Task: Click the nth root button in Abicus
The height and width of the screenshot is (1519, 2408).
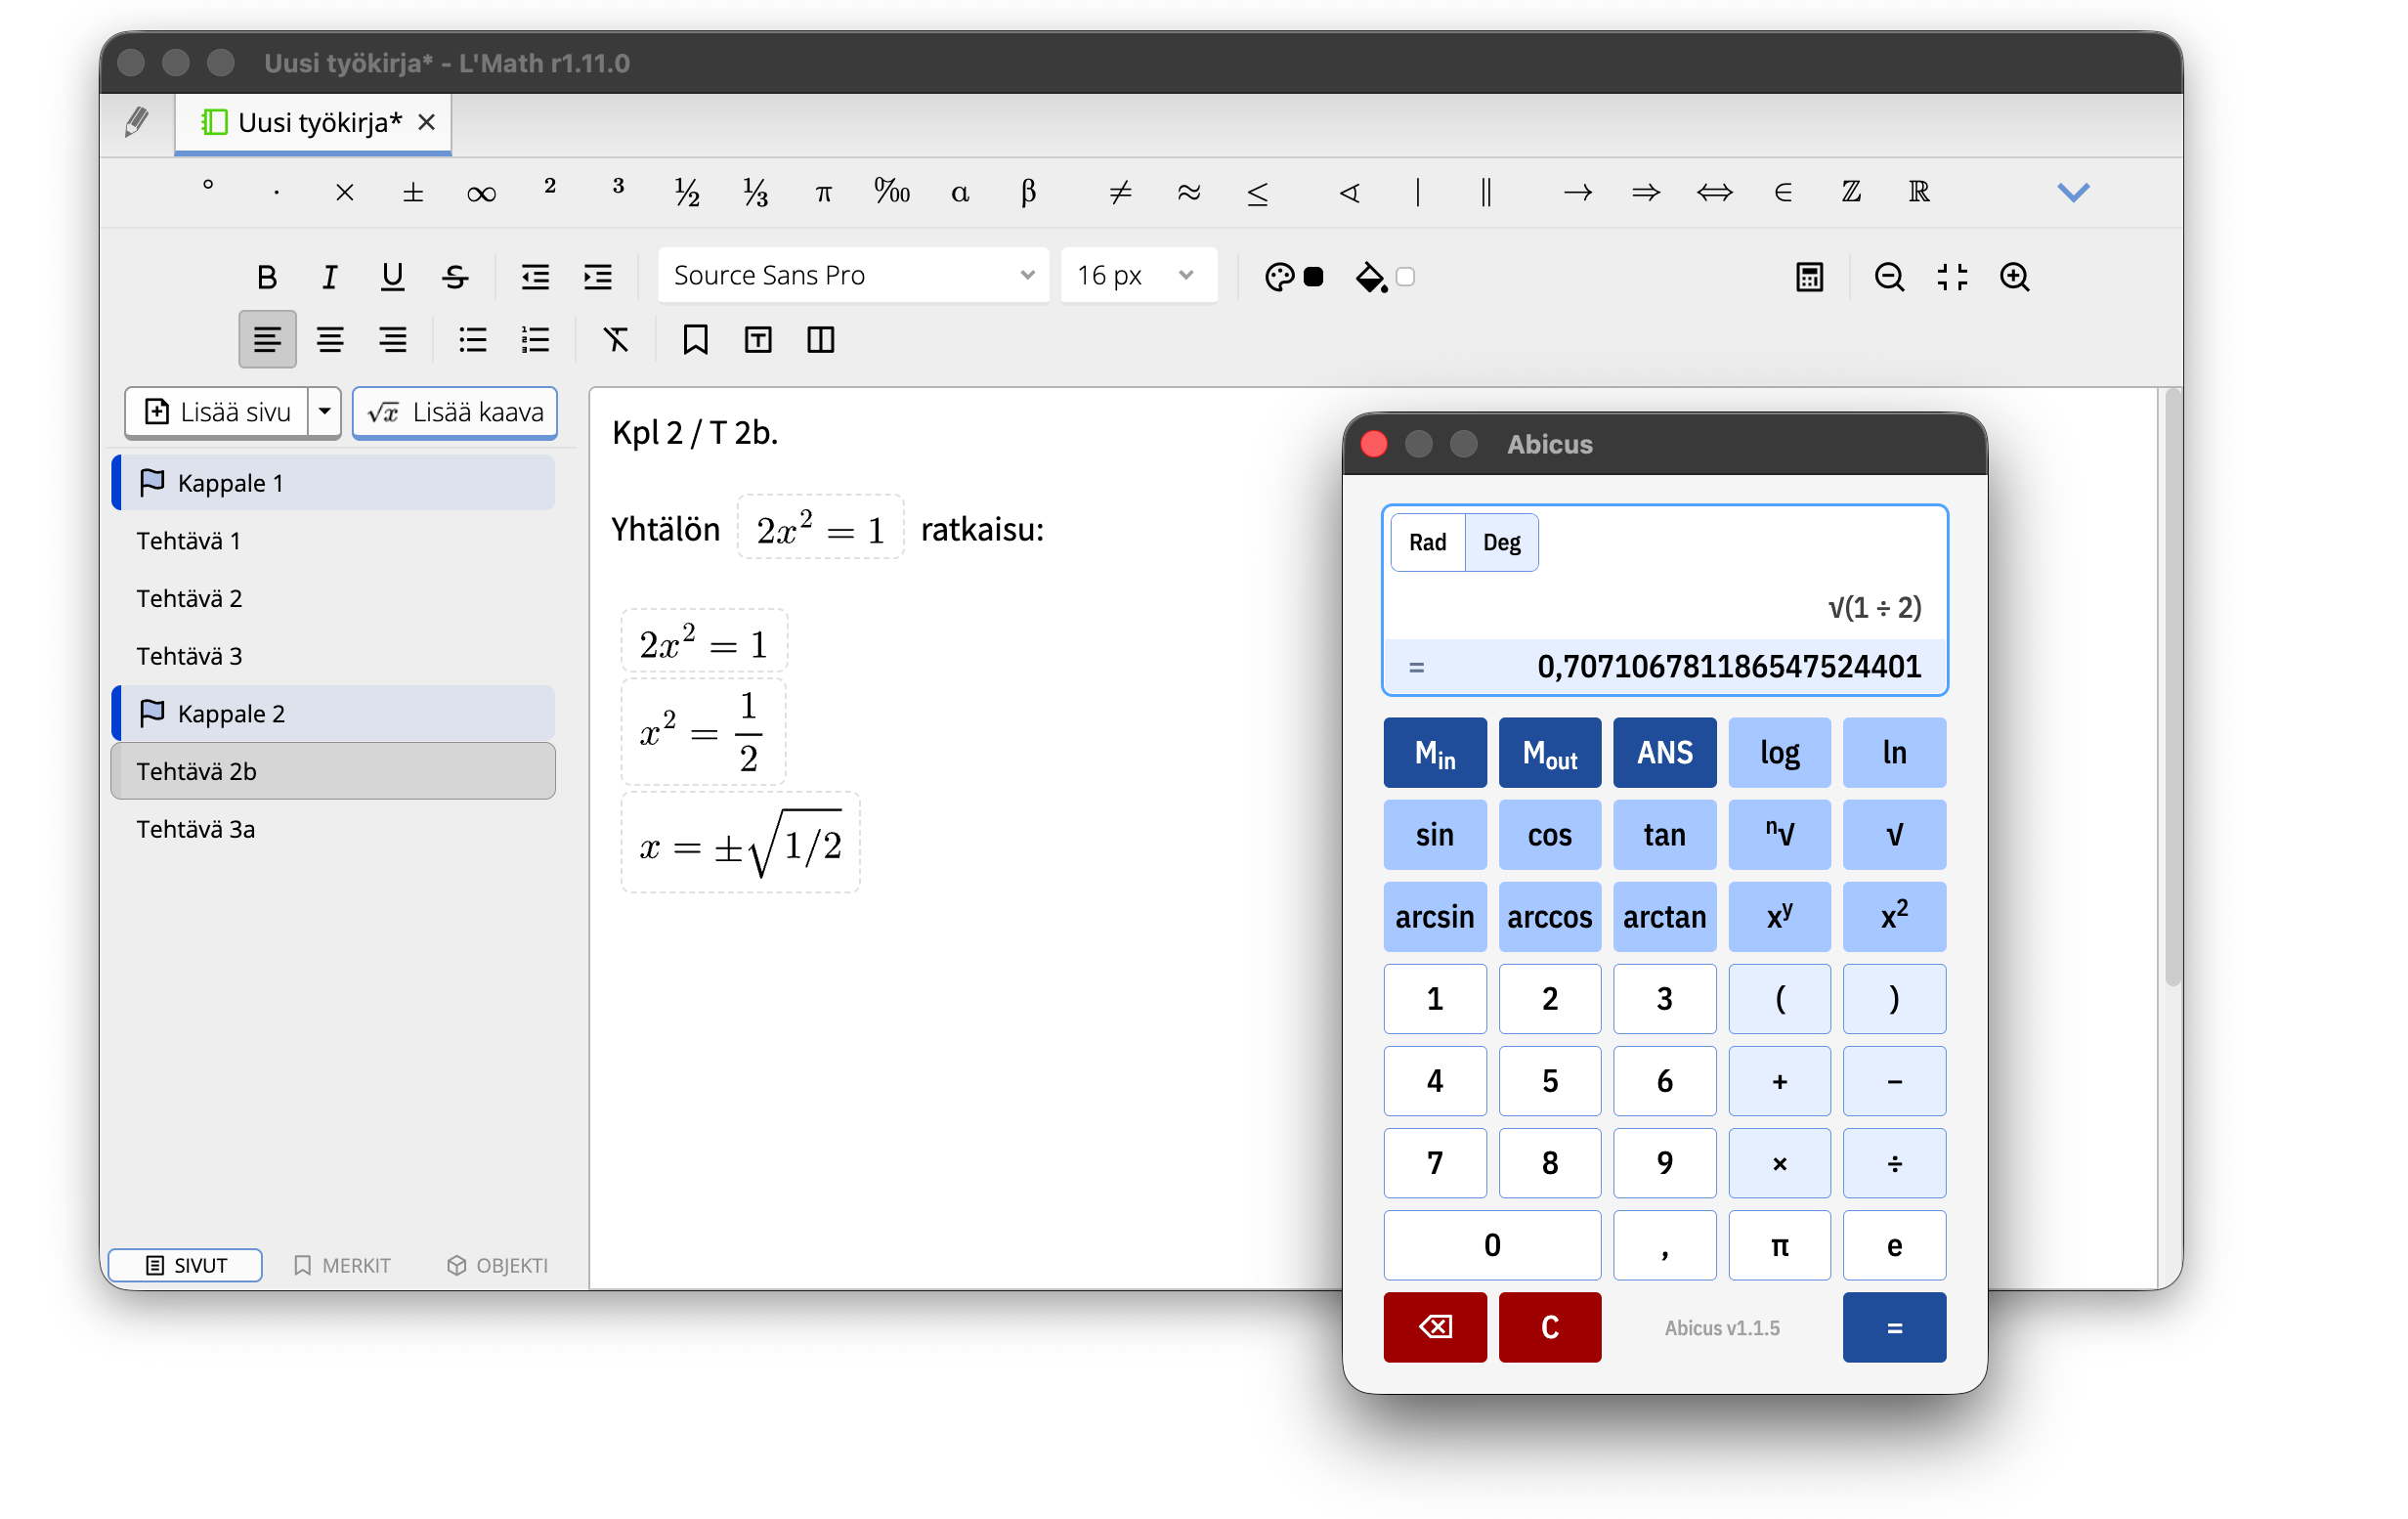Action: 1779,834
